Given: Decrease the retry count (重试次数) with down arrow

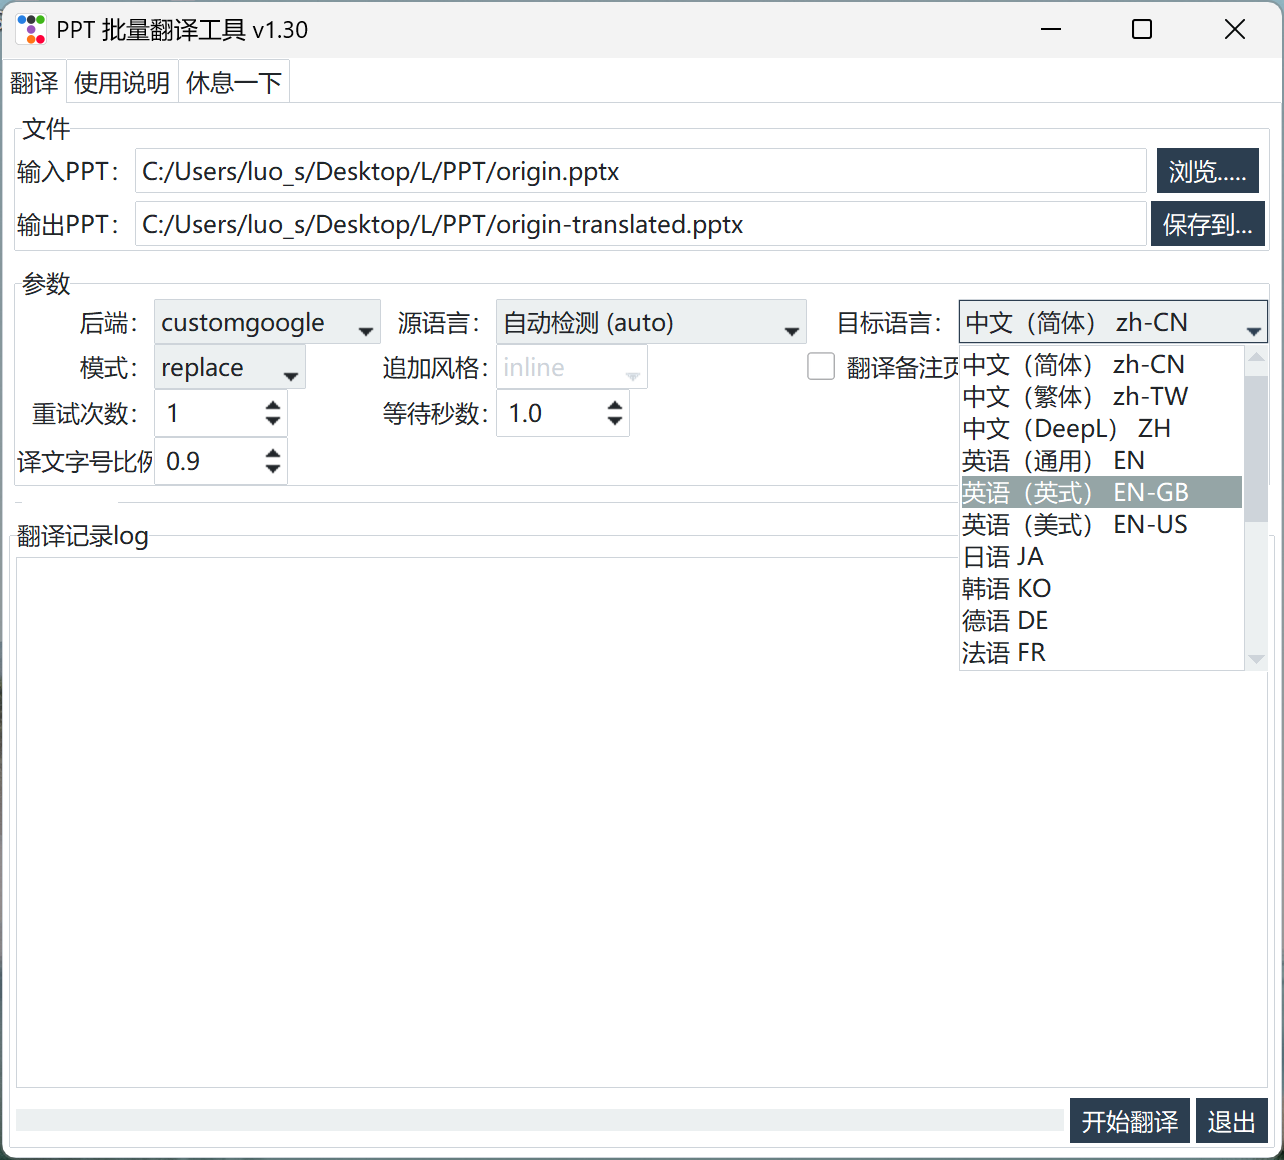Looking at the screenshot, I should [273, 421].
